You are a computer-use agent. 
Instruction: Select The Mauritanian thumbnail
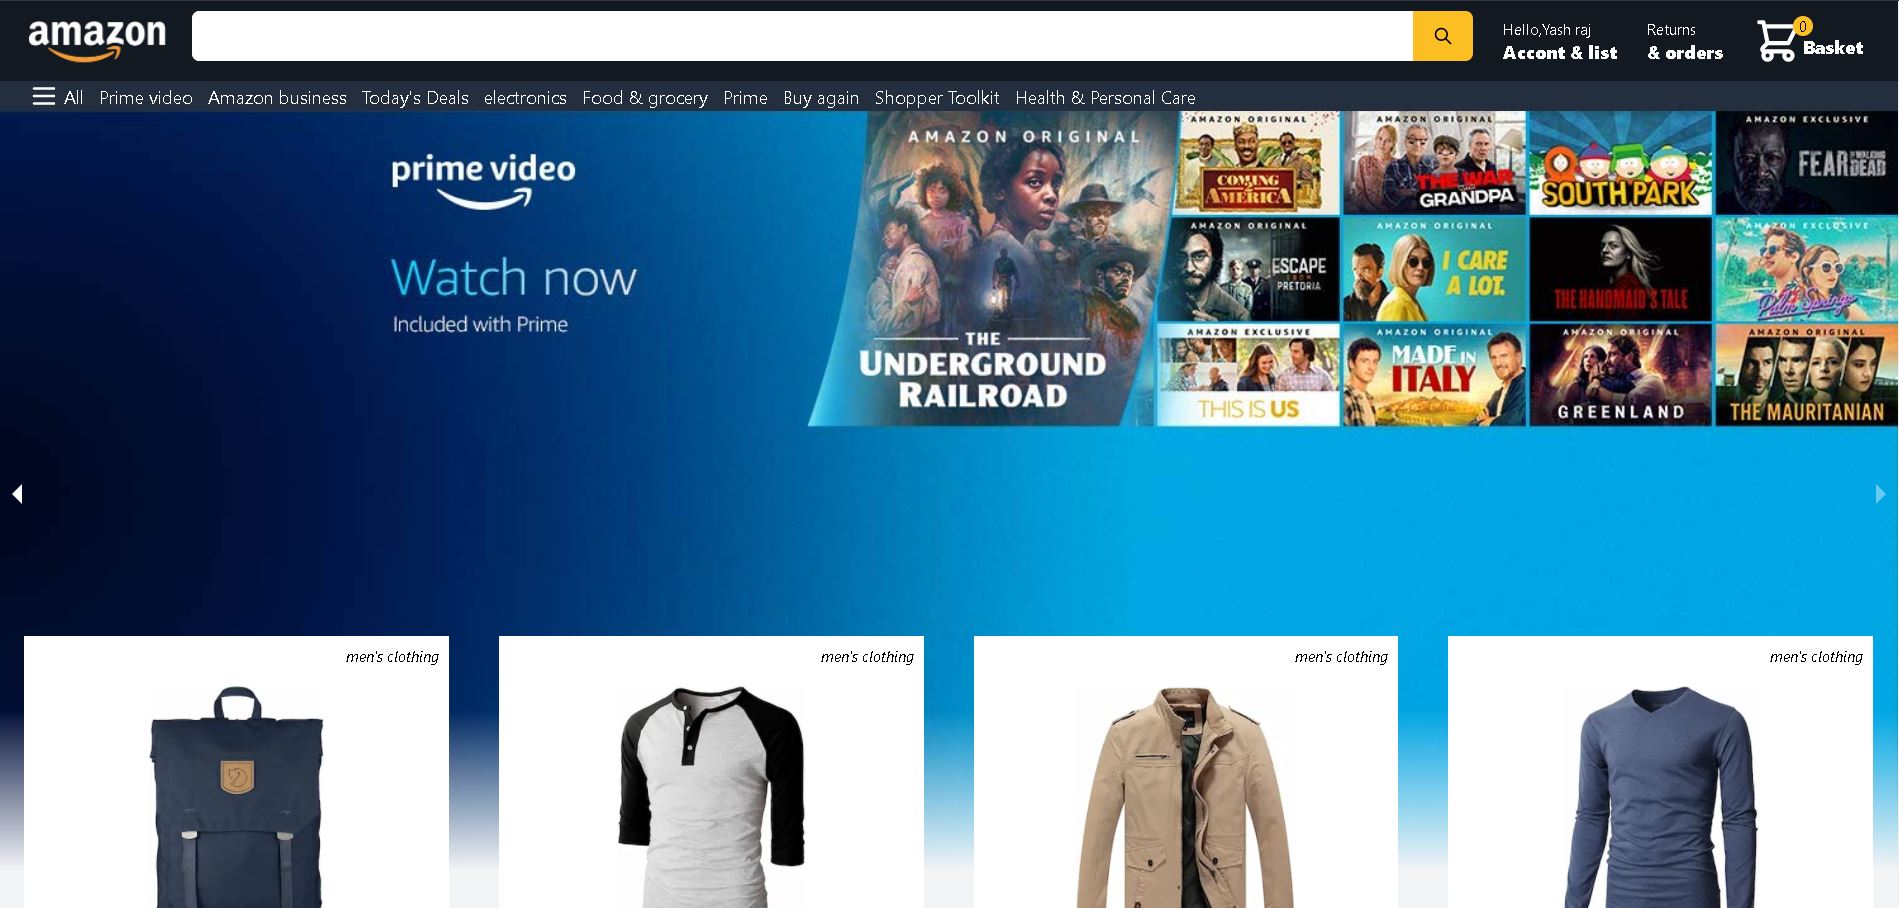coord(1807,375)
